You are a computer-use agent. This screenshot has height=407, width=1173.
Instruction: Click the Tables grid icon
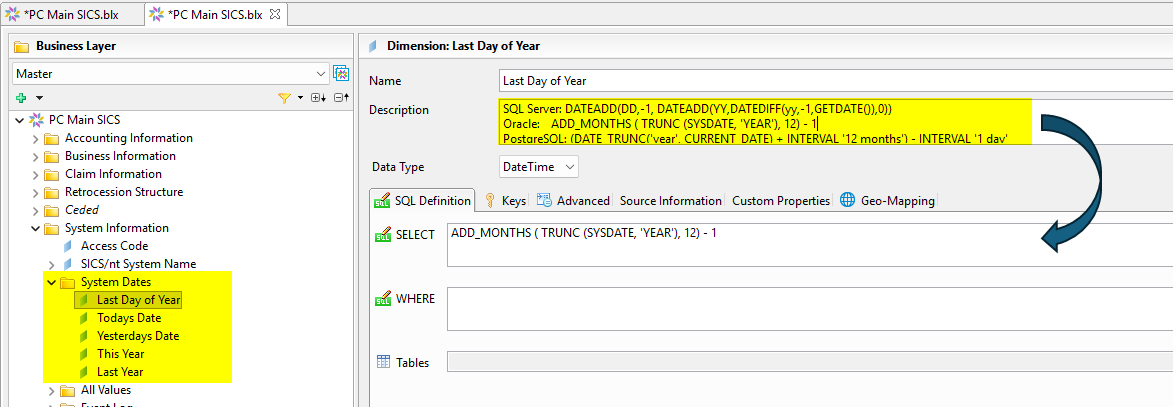[383, 362]
